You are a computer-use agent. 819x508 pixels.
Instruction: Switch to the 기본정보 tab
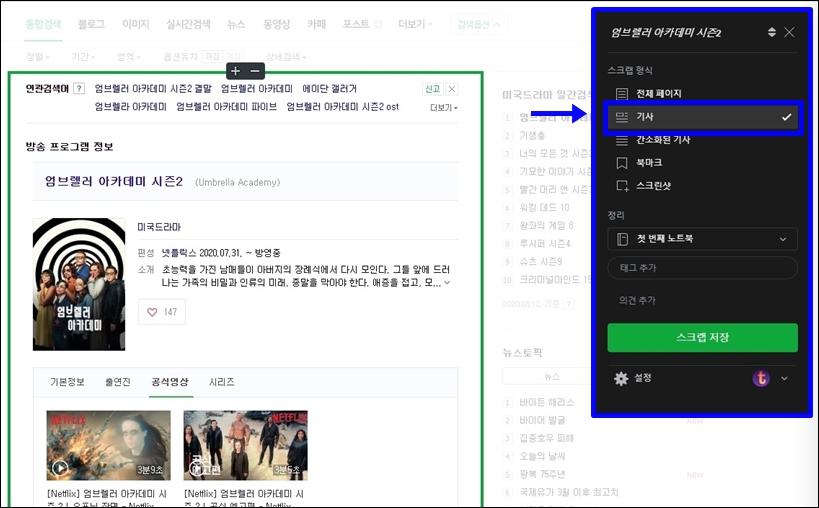point(67,382)
